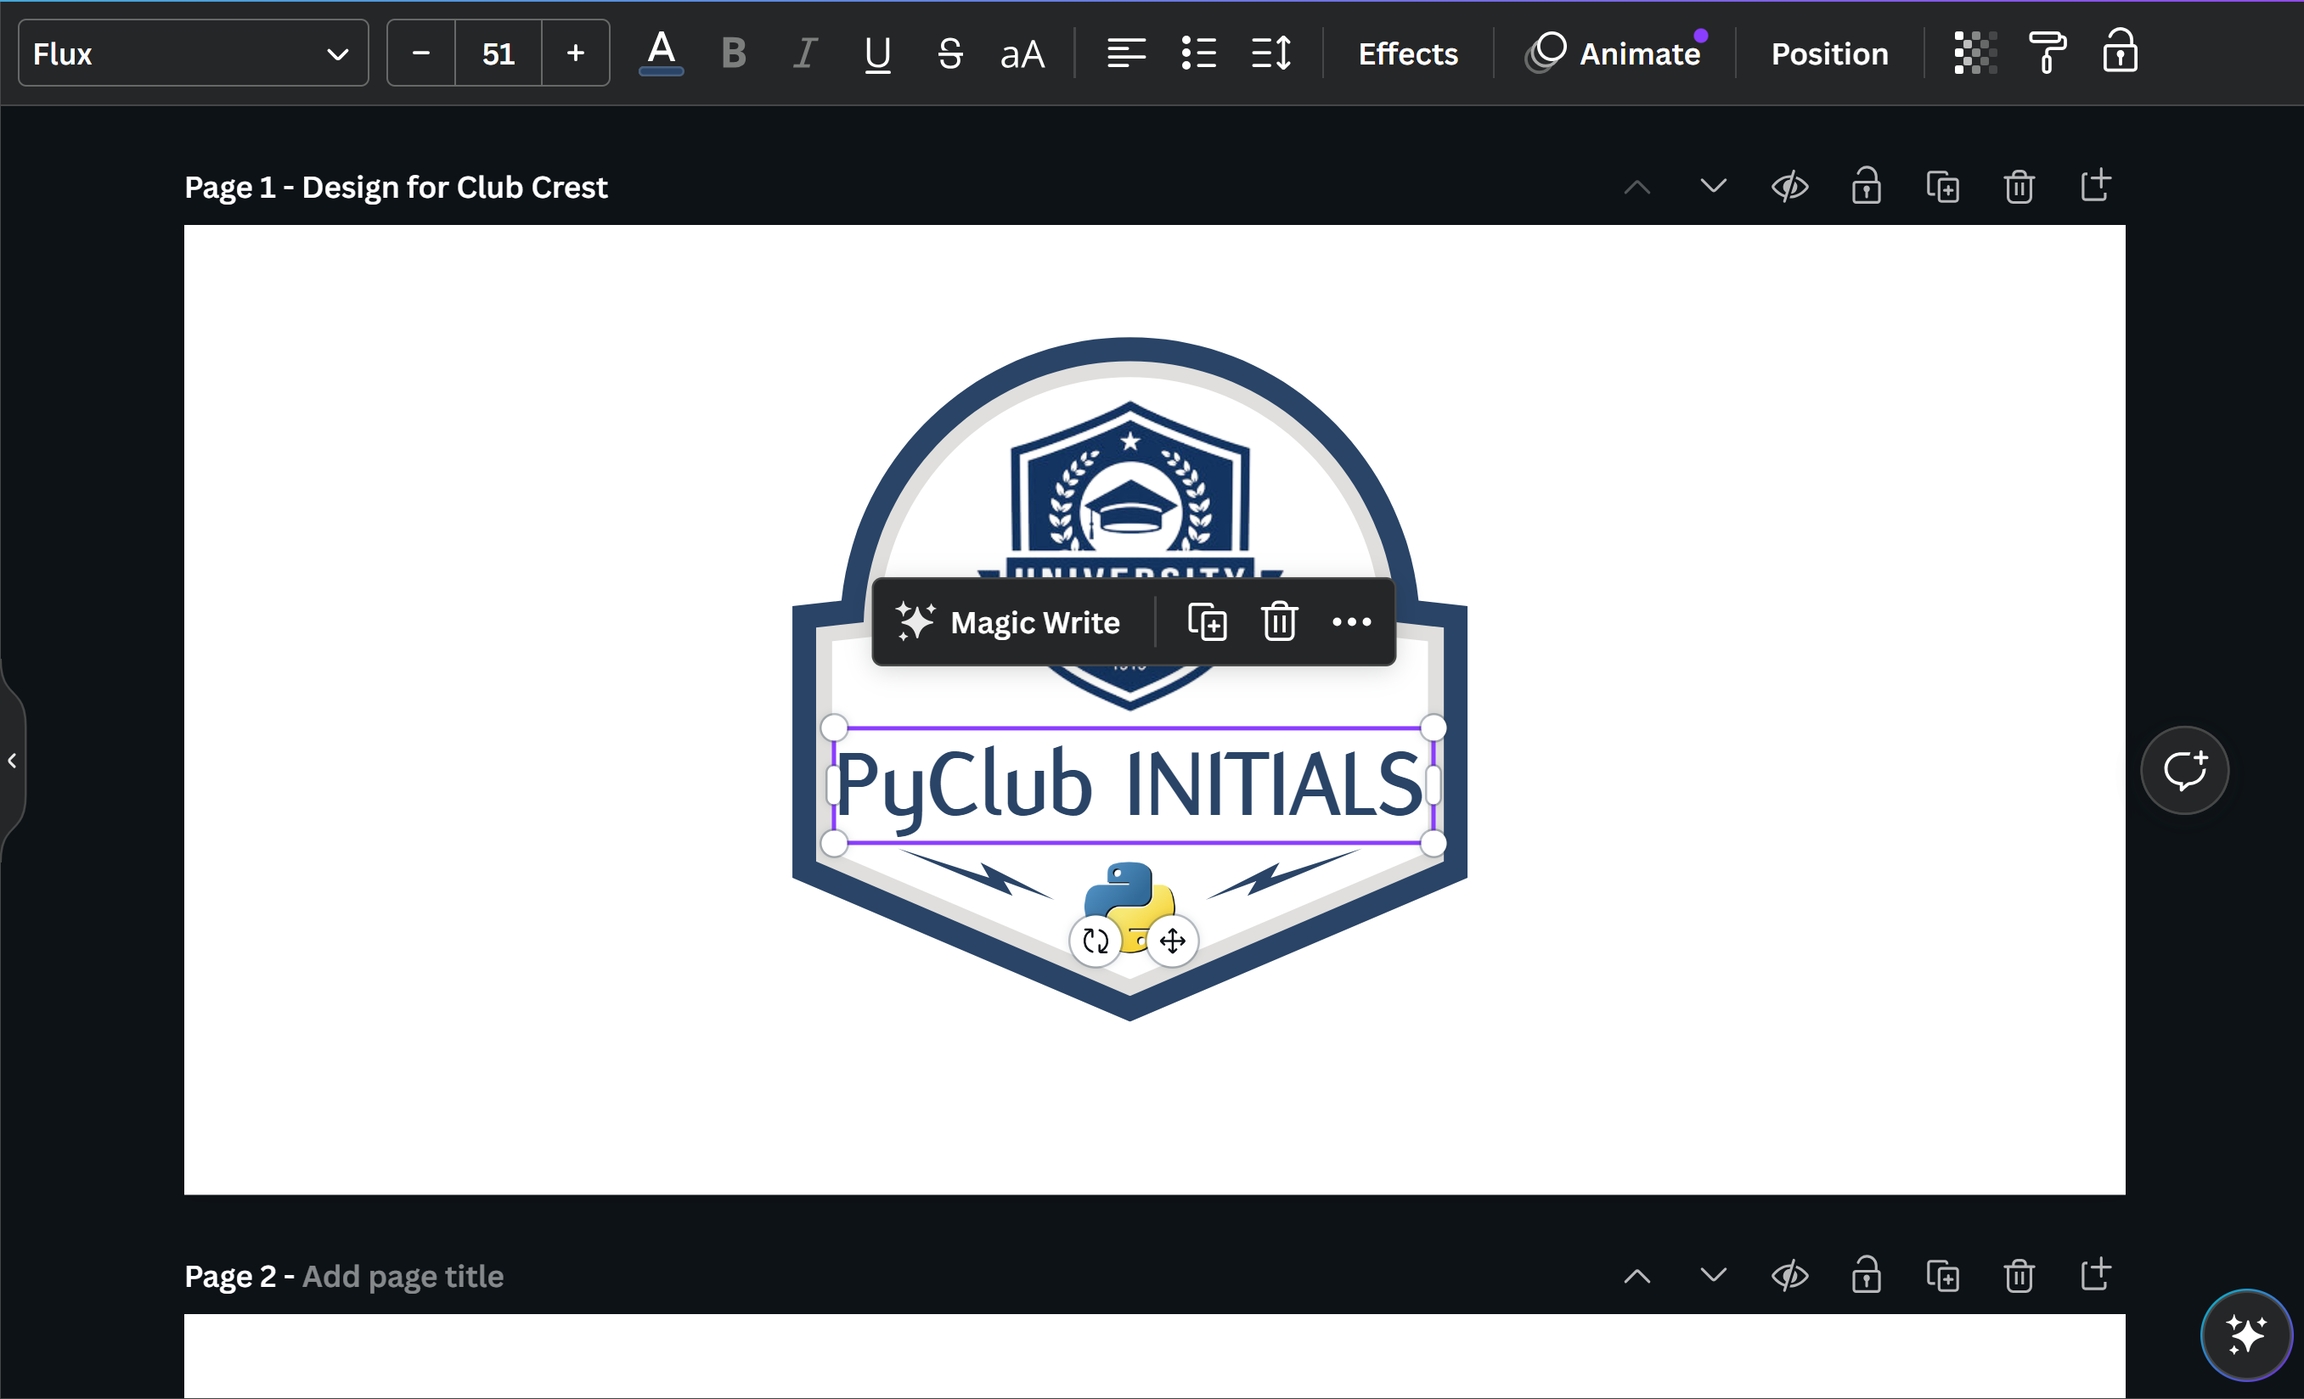Click the add comment bubble
The height and width of the screenshot is (1399, 2304).
coord(2184,770)
